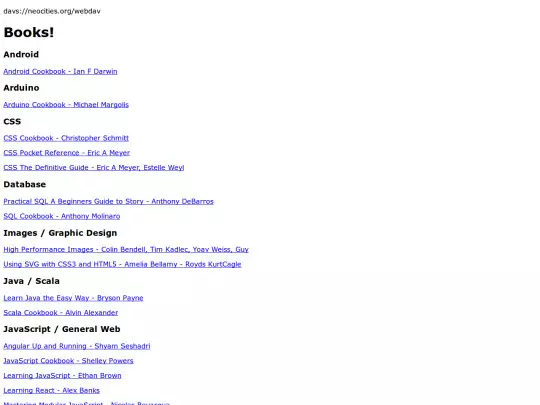This screenshot has width=540, height=405.
Task: Click the JavaScript / General Web heading
Action: coord(62,329)
